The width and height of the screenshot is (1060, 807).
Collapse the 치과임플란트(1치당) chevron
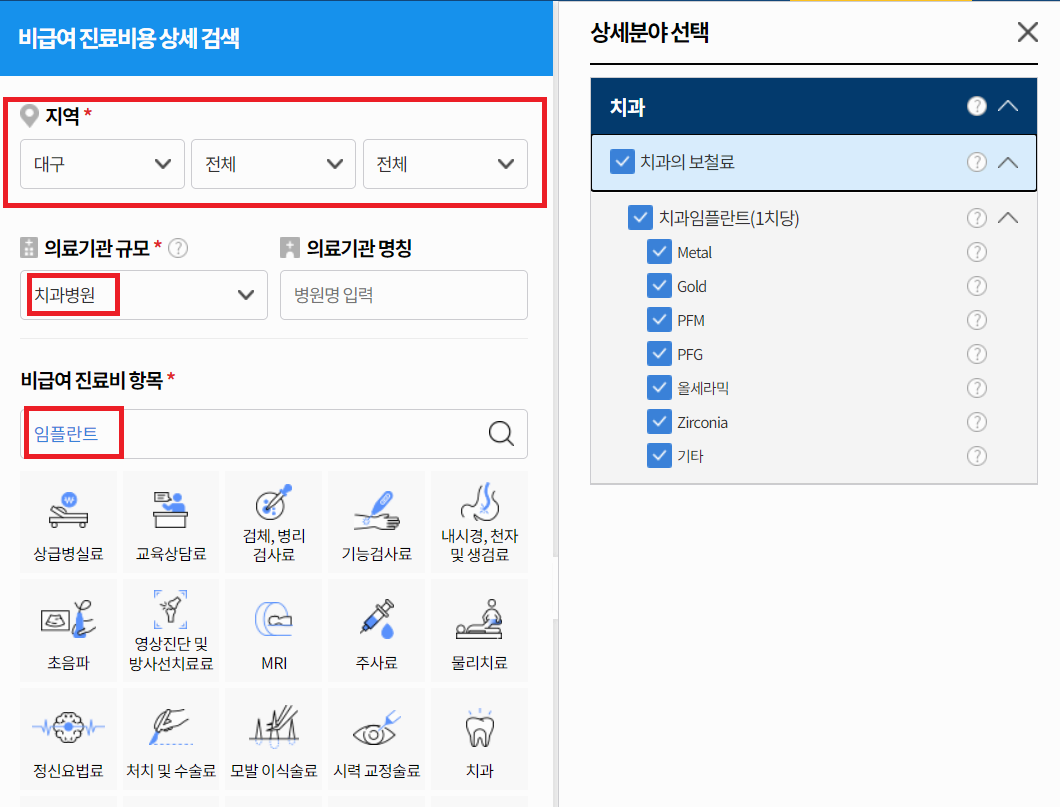pyautogui.click(x=1007, y=218)
